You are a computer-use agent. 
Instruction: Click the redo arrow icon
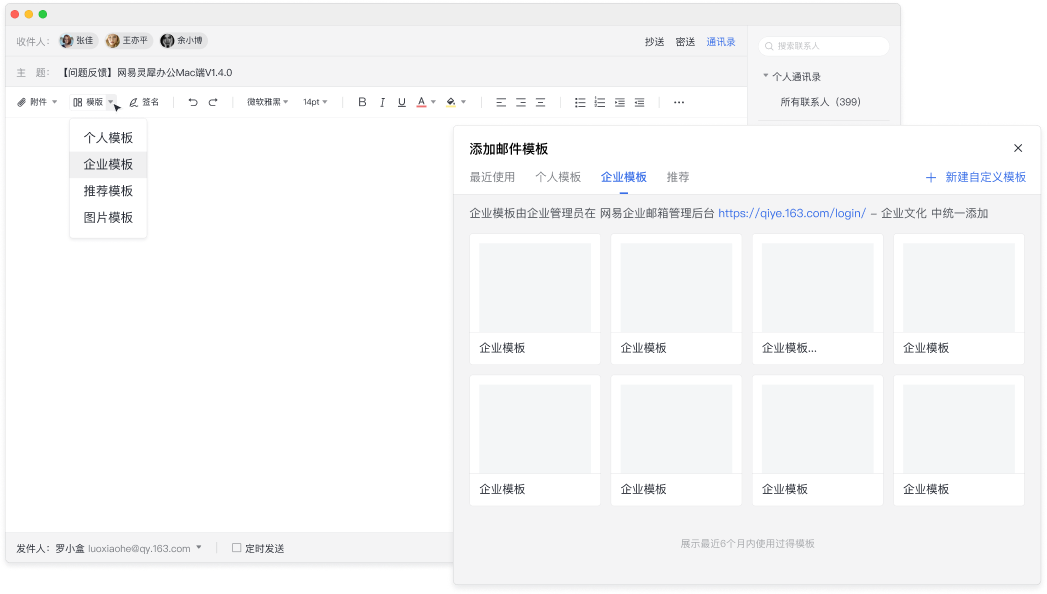[213, 102]
